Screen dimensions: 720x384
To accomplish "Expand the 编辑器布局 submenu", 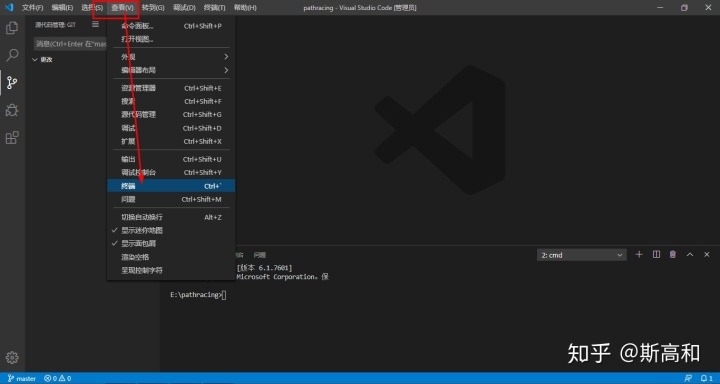I will [x=171, y=70].
